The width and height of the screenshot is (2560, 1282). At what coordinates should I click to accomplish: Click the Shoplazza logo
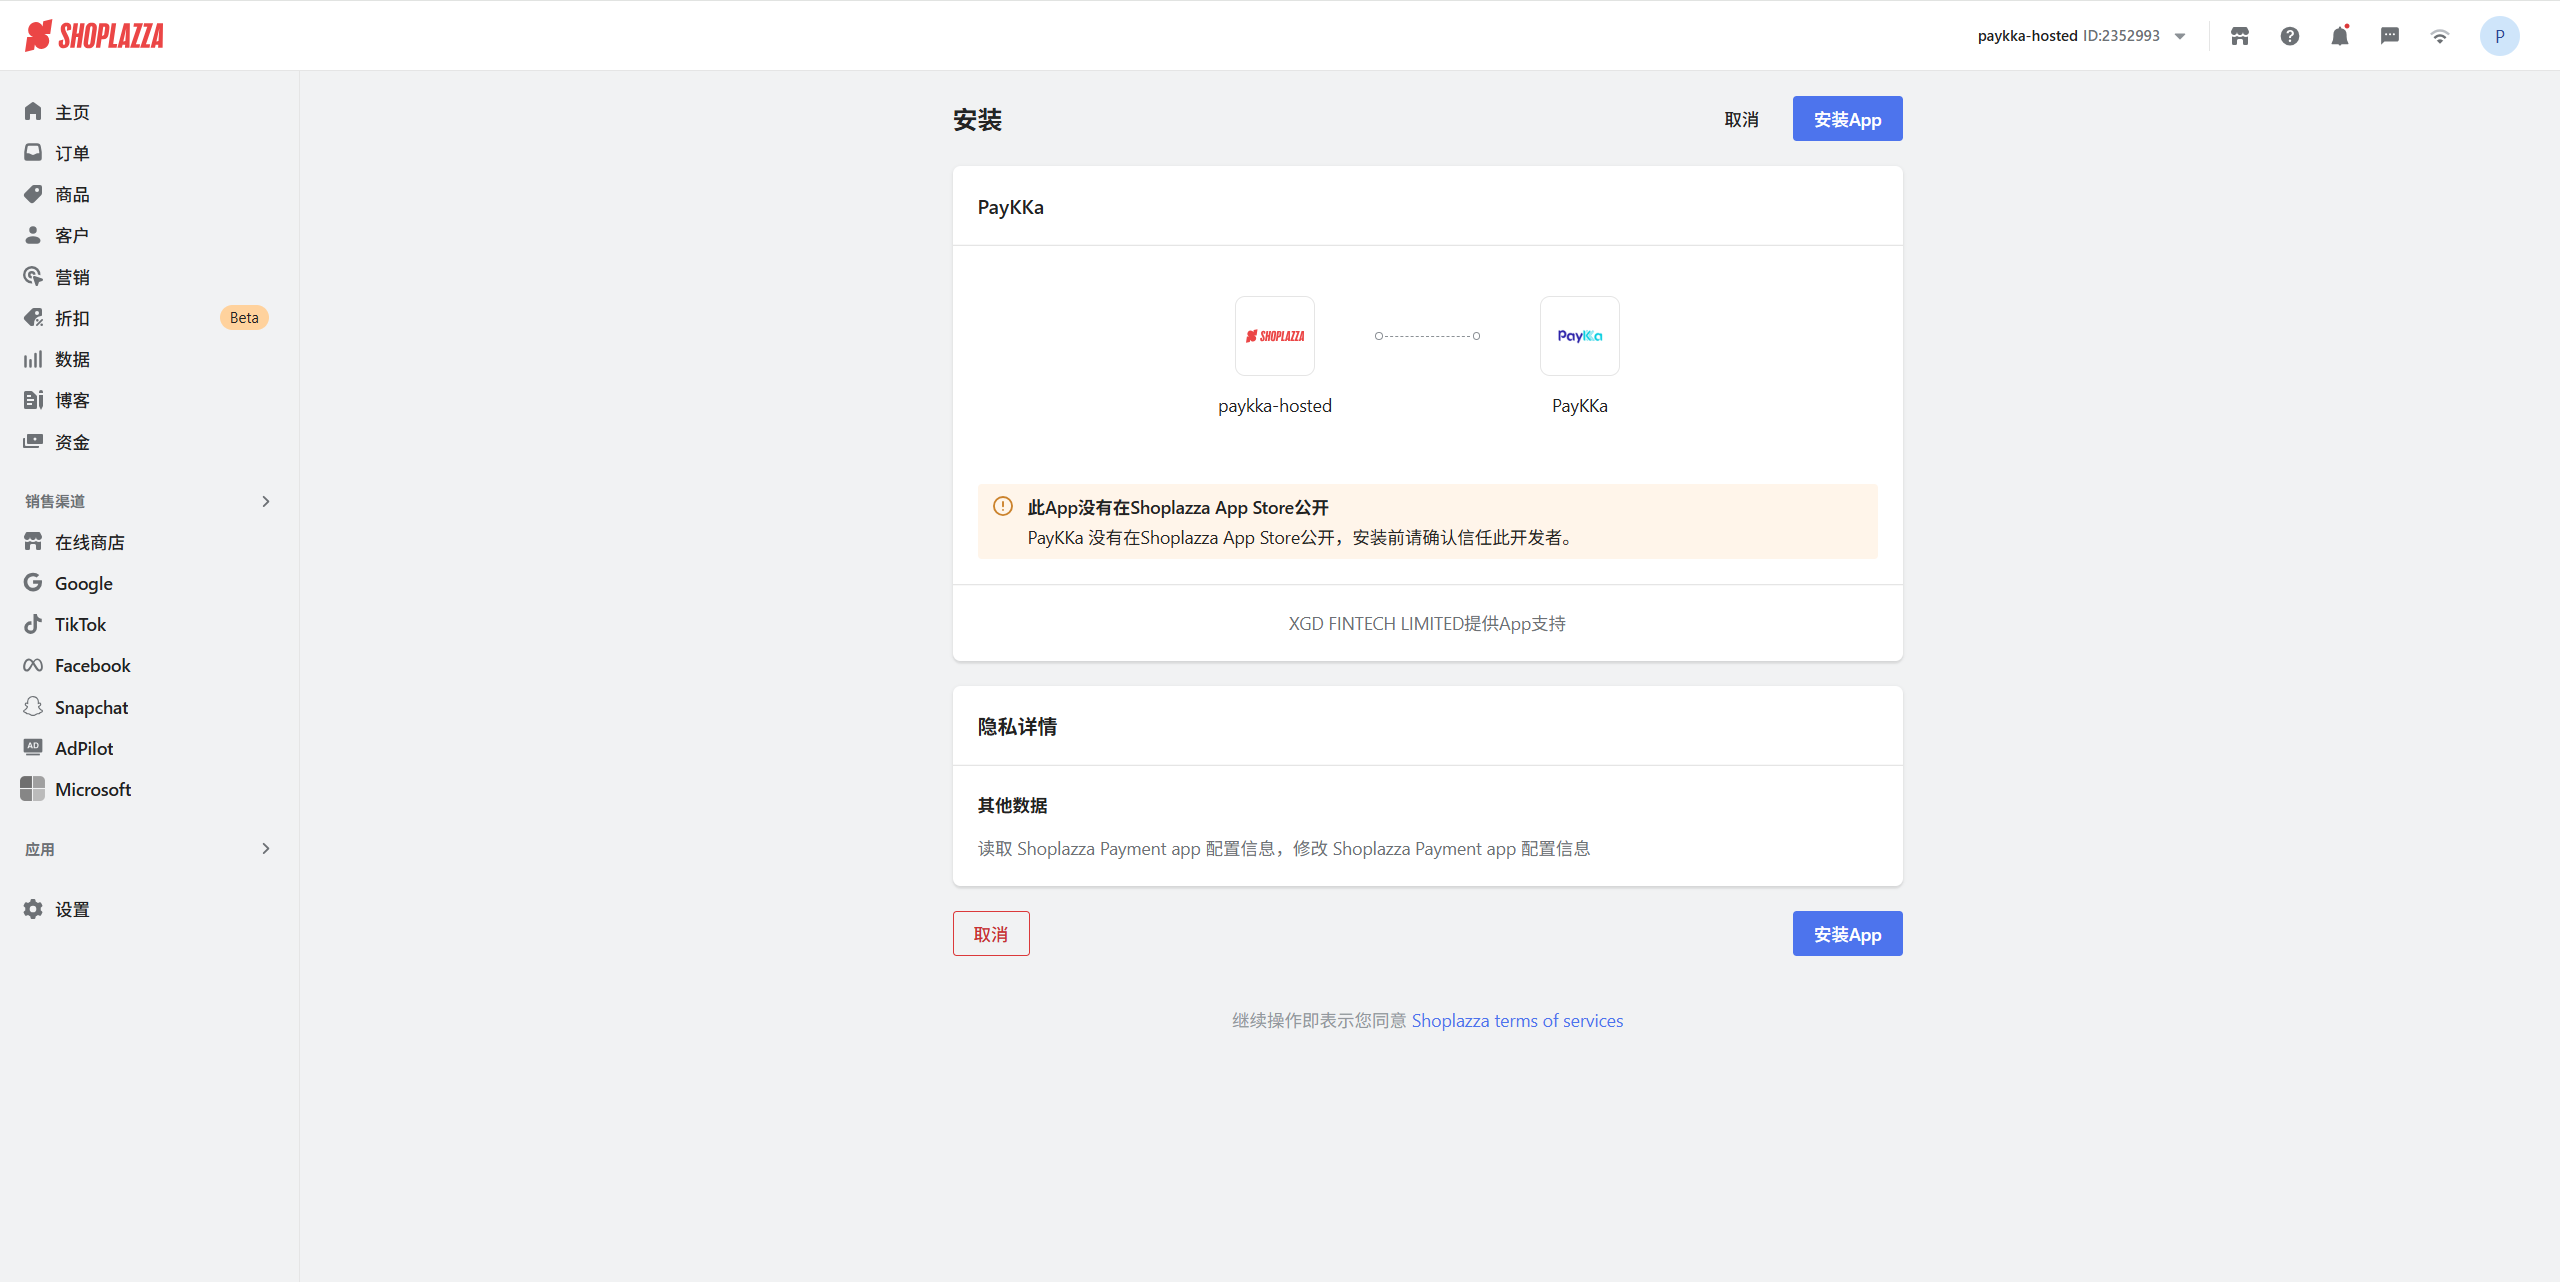tap(95, 36)
